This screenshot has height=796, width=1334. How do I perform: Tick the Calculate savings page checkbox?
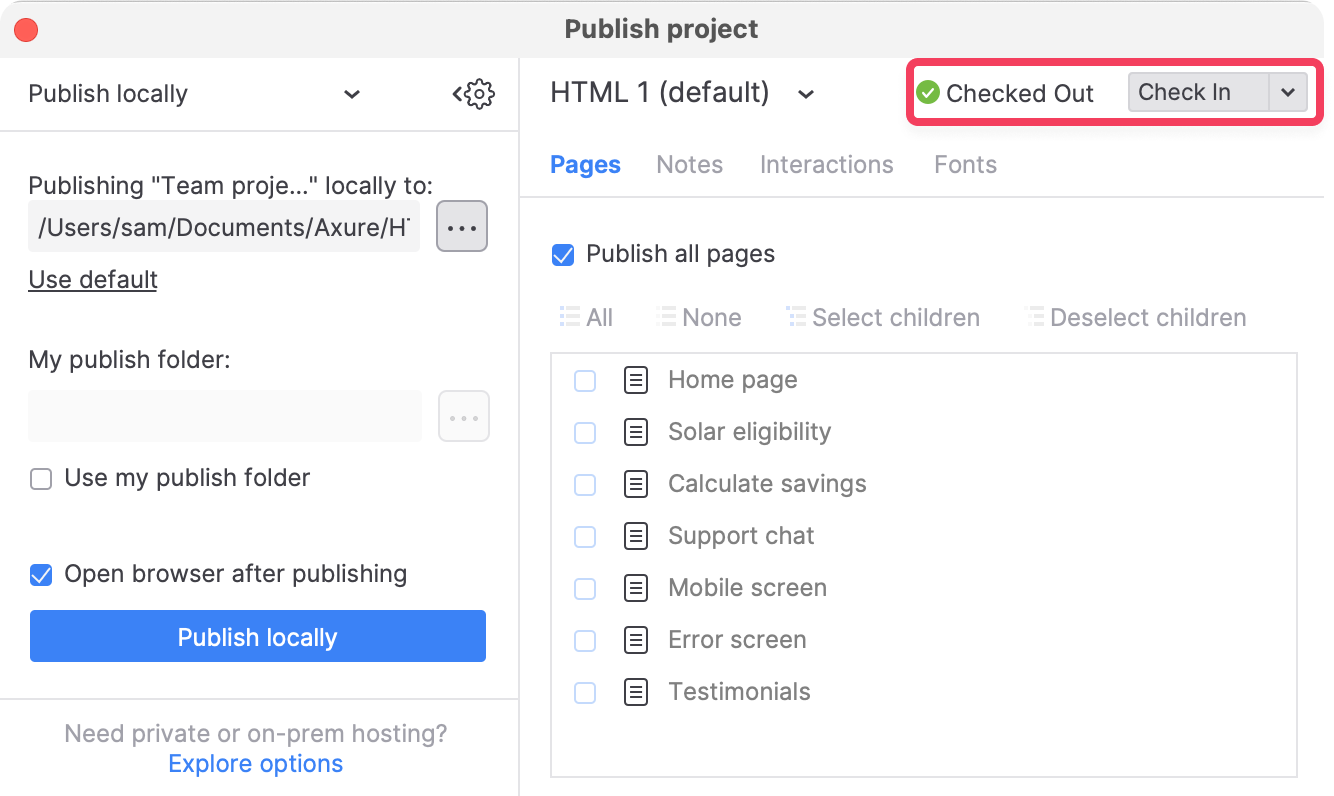pos(585,485)
